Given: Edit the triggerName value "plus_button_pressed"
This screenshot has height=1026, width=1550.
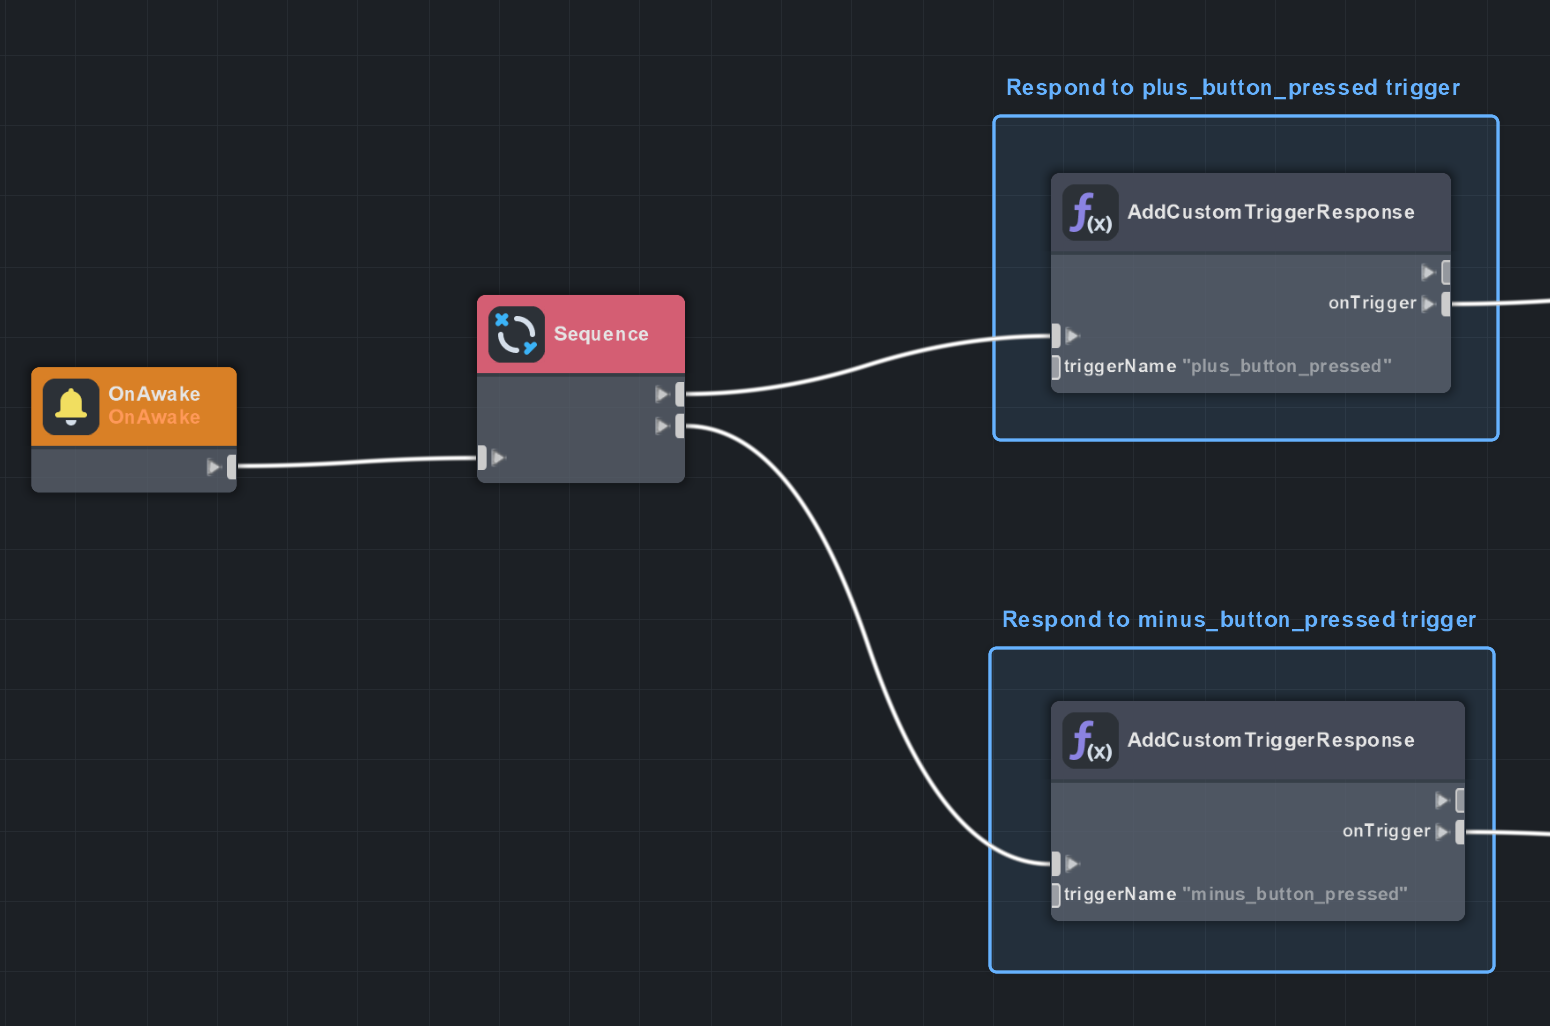Looking at the screenshot, I should (1286, 367).
